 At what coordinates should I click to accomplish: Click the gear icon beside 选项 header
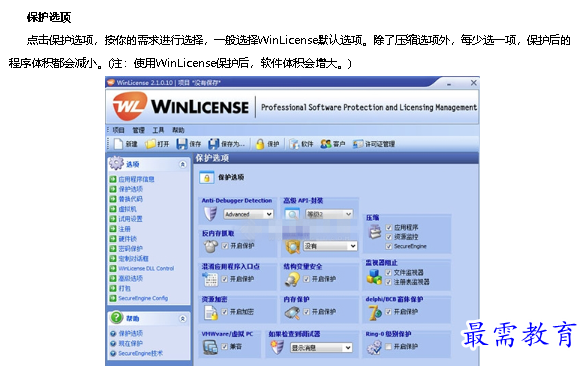point(116,163)
